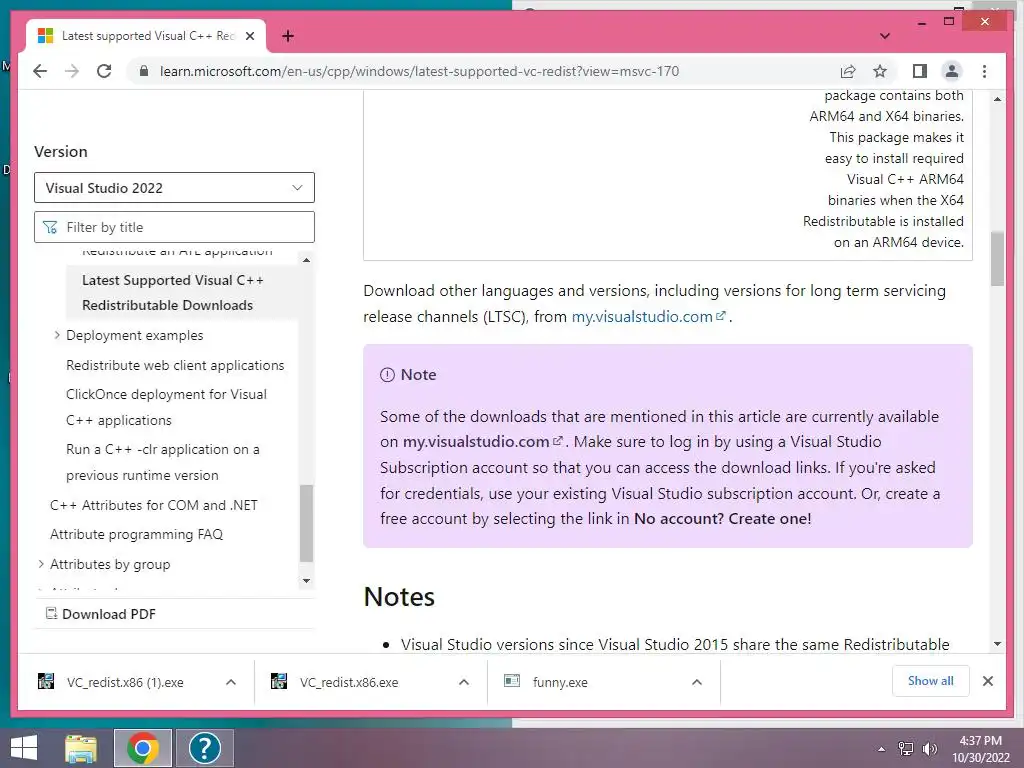The width and height of the screenshot is (1024, 768).
Task: Open Run a C++ -clr application item
Action: click(163, 462)
